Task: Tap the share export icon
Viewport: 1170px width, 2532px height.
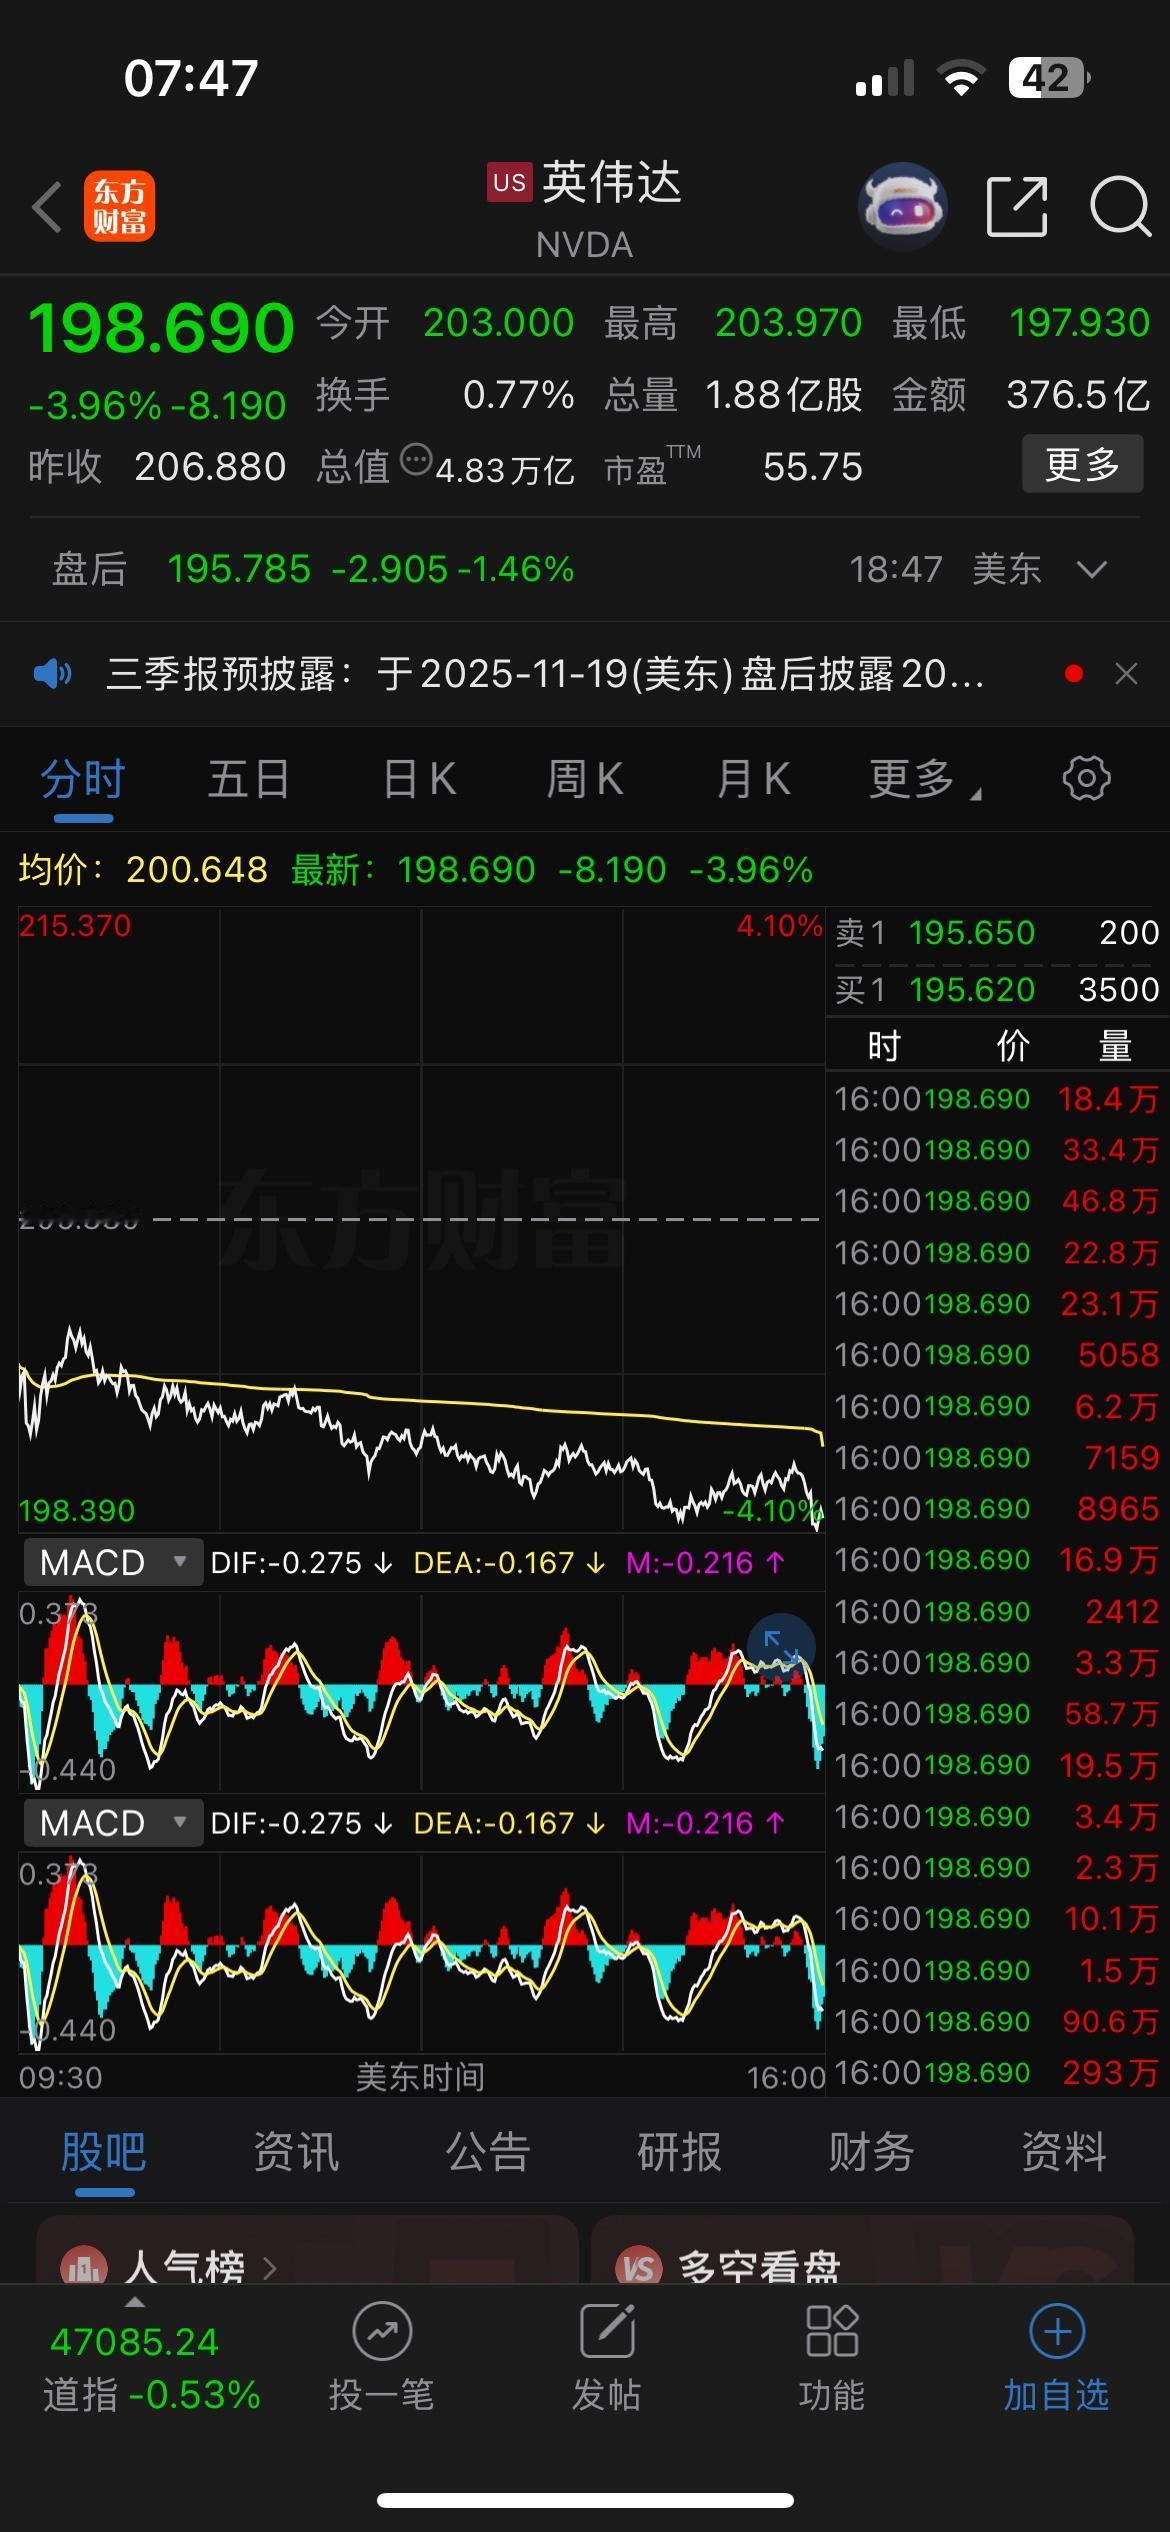Action: pos(1017,207)
